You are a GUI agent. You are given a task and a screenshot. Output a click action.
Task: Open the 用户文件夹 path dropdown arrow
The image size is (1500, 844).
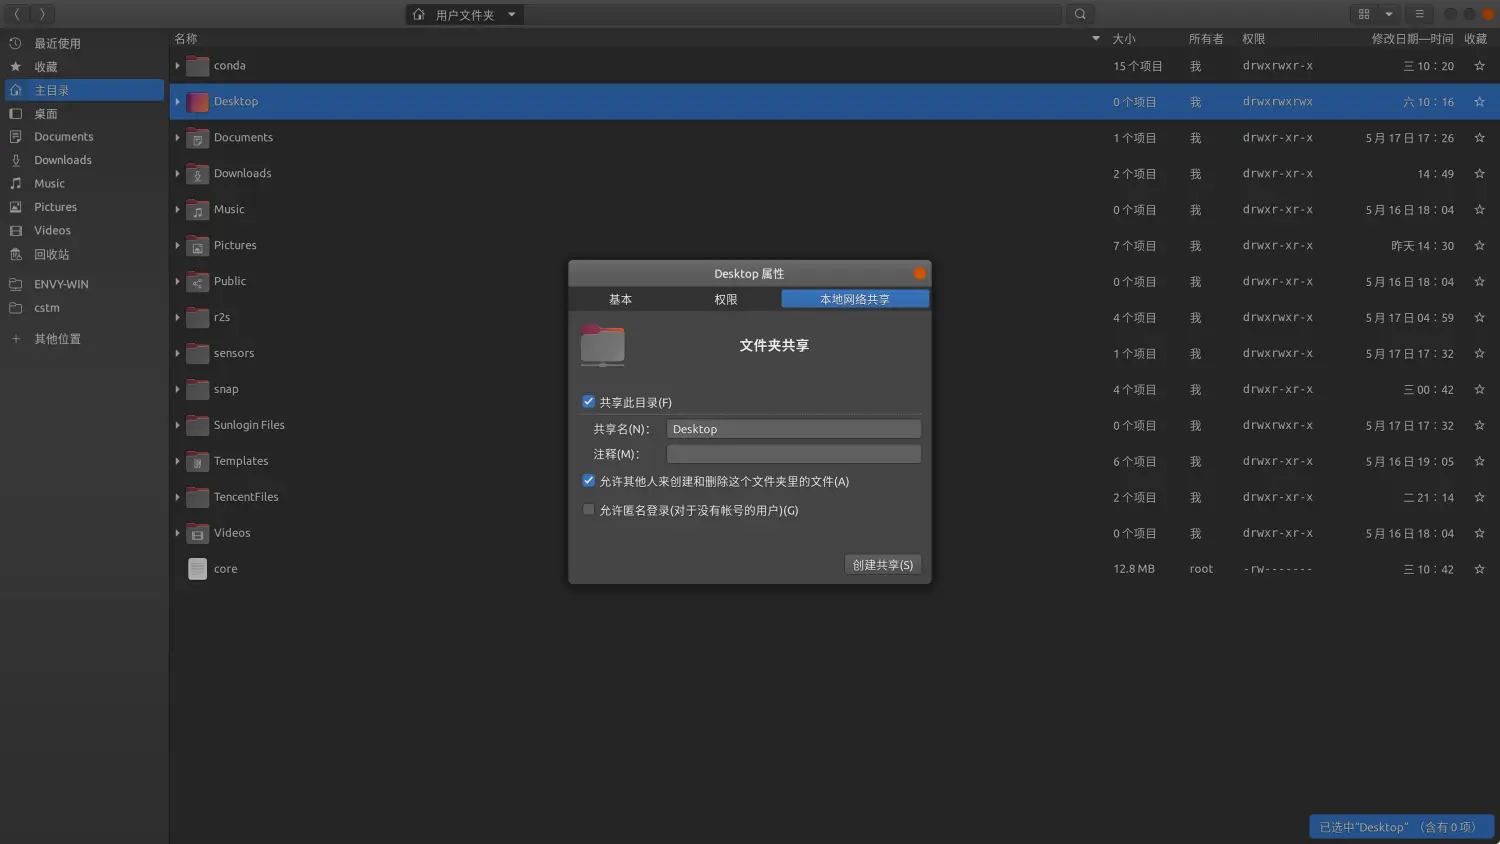511,14
